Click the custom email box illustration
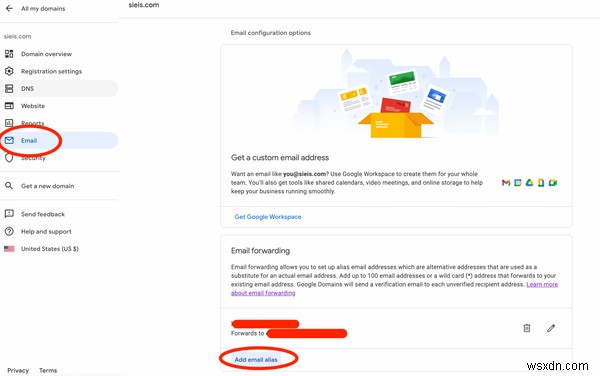600x376 pixels. [396, 94]
